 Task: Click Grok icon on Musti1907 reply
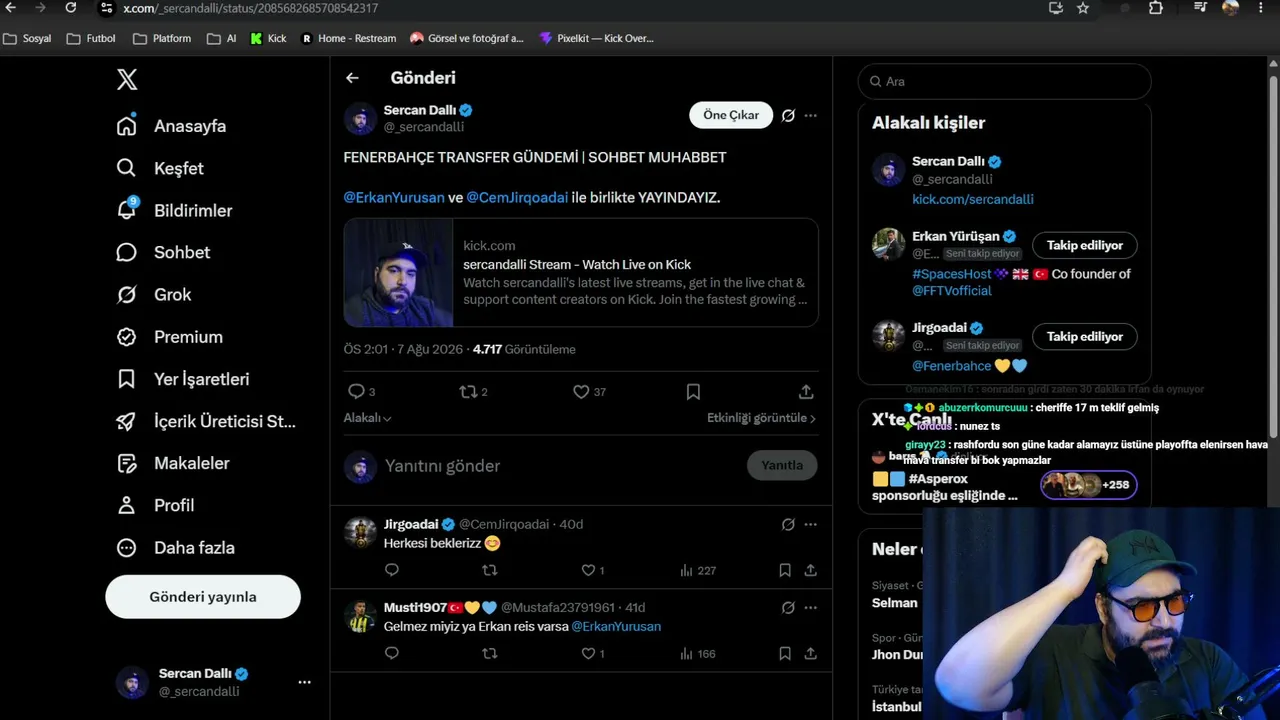(x=788, y=607)
